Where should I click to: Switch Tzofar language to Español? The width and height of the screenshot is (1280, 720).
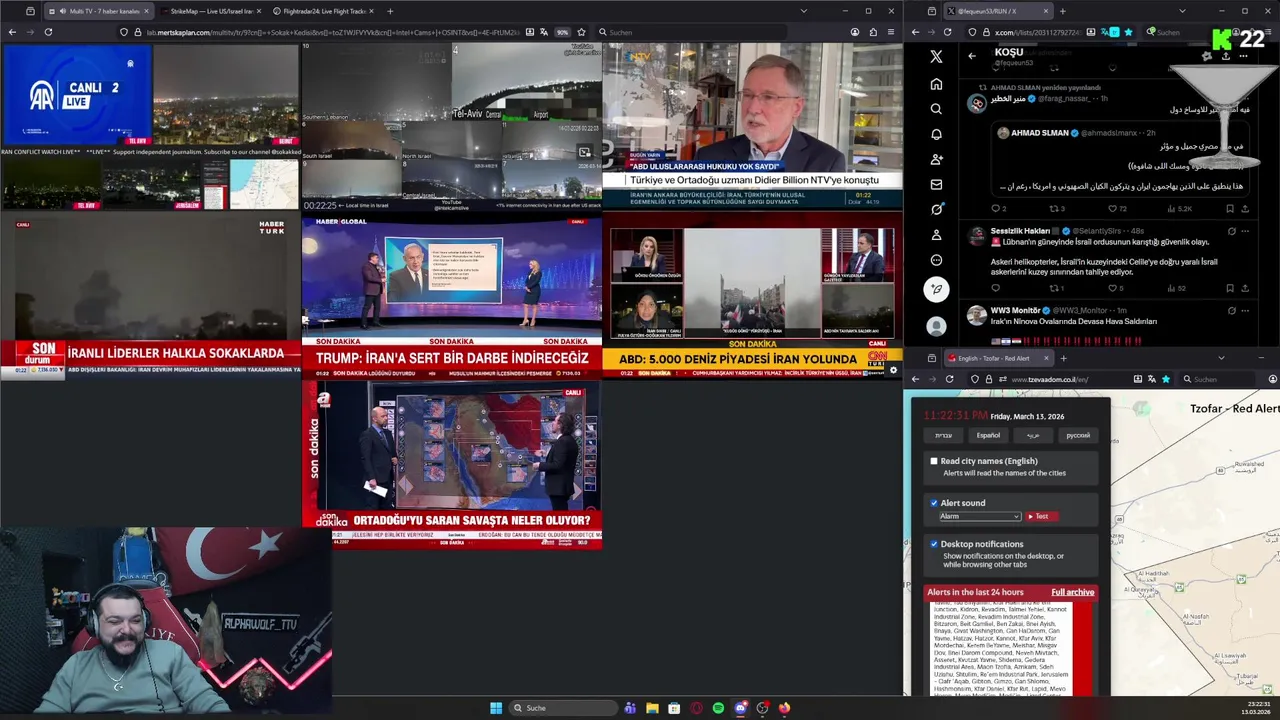(x=988, y=435)
